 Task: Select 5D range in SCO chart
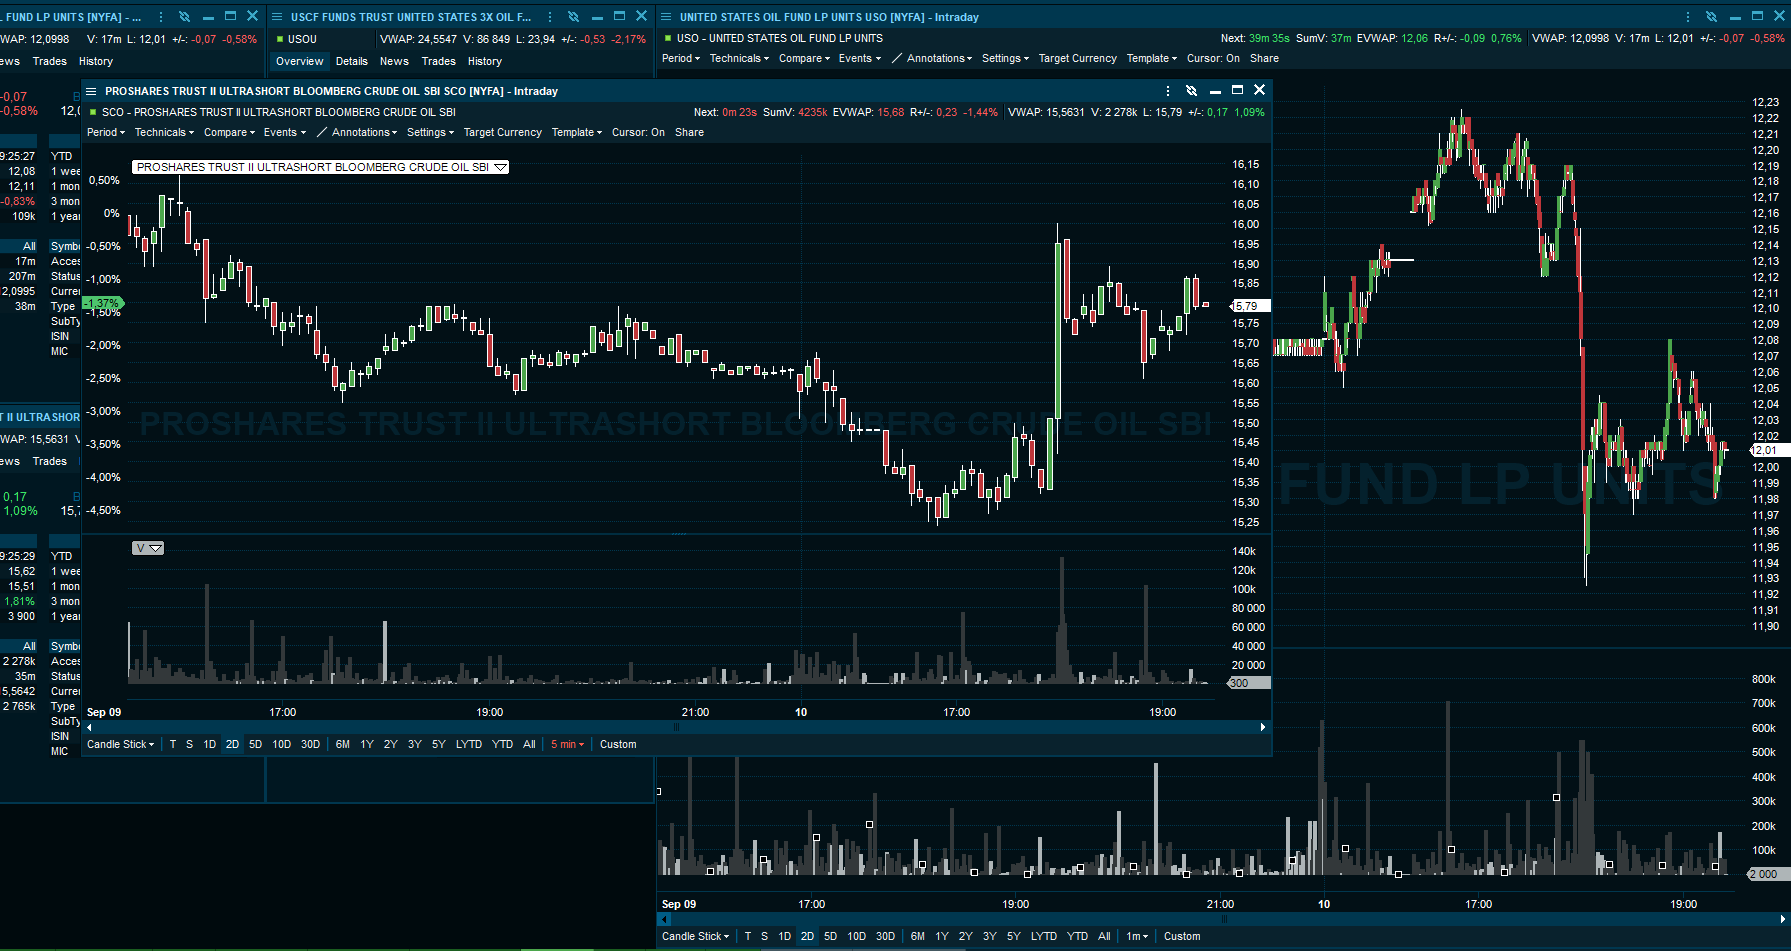pyautogui.click(x=255, y=744)
